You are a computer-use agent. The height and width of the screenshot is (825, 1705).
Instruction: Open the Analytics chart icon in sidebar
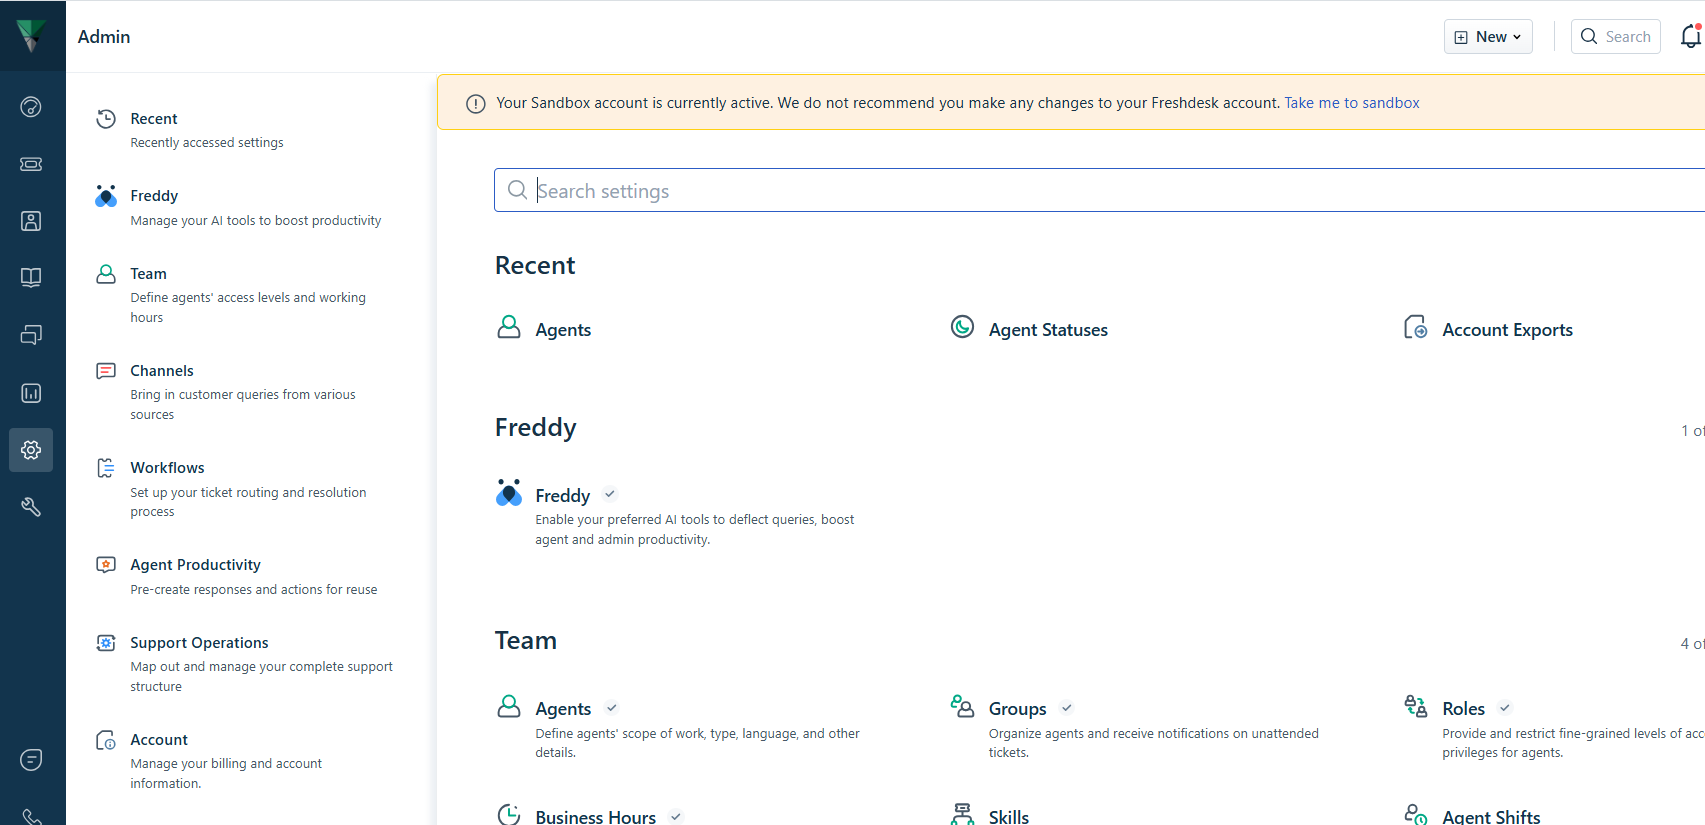pos(31,393)
